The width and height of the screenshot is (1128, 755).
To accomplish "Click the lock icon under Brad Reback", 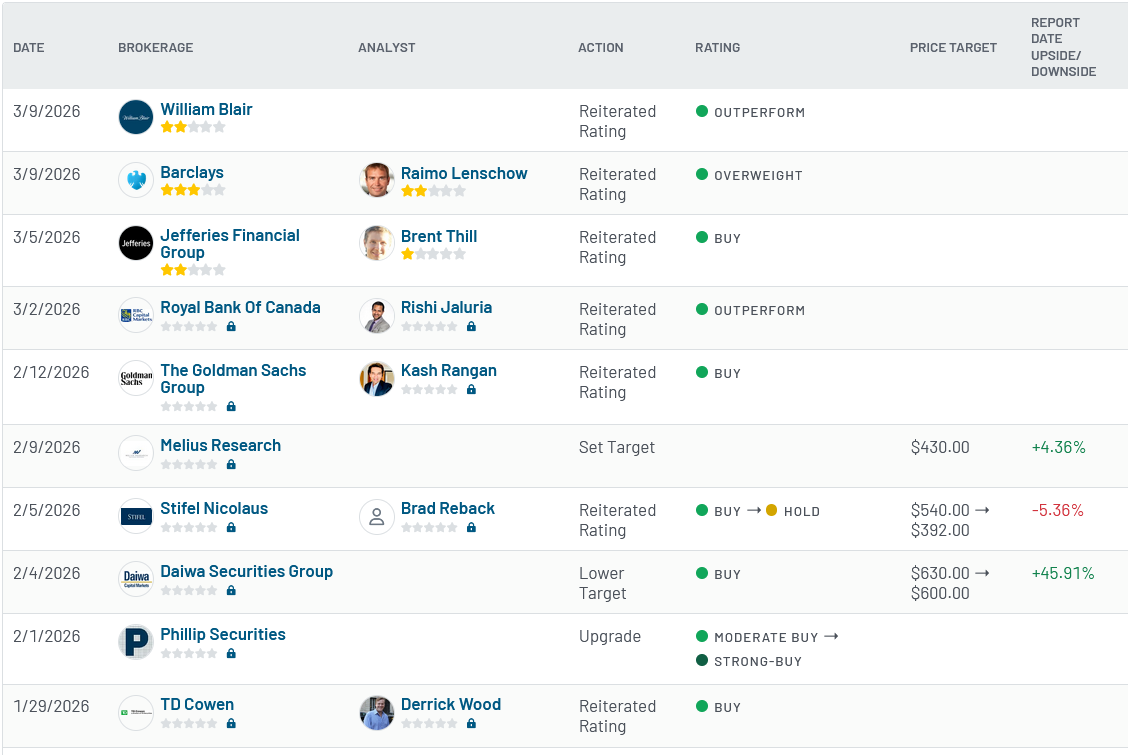I will click(x=471, y=527).
